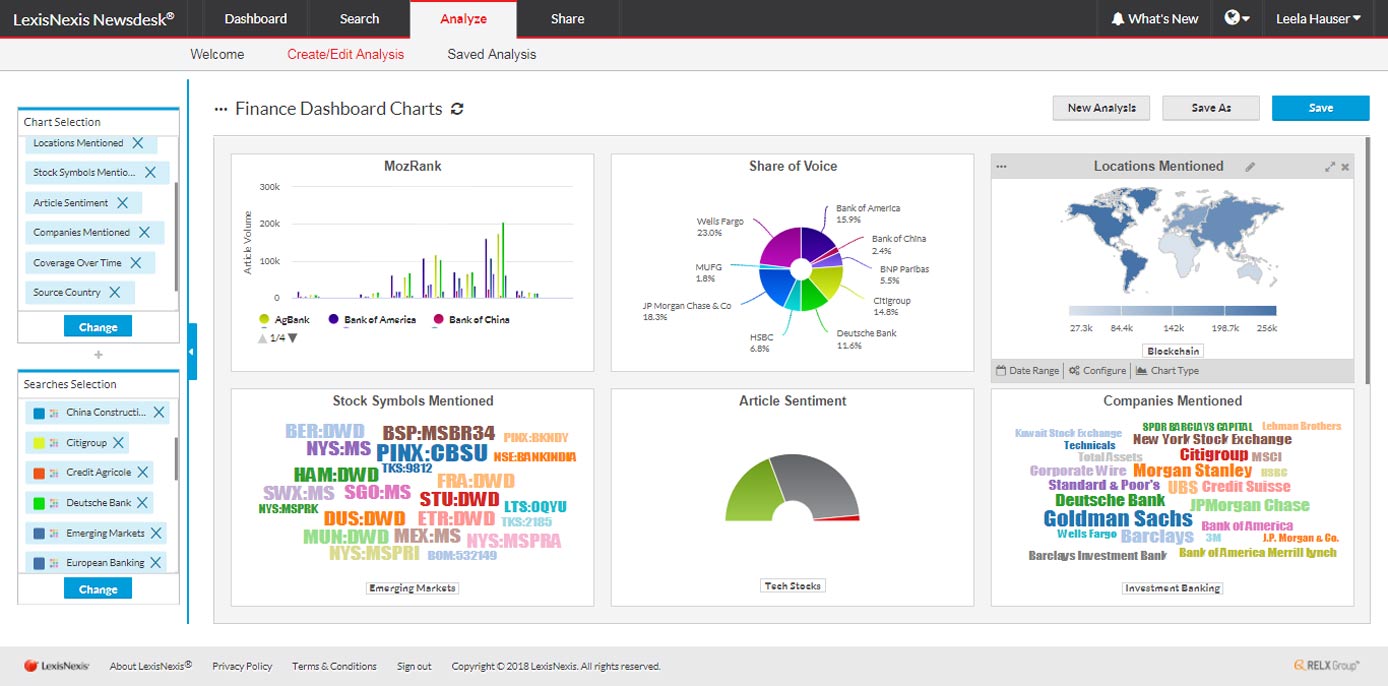Click the Save As button
1388x686 pixels.
[x=1211, y=108]
